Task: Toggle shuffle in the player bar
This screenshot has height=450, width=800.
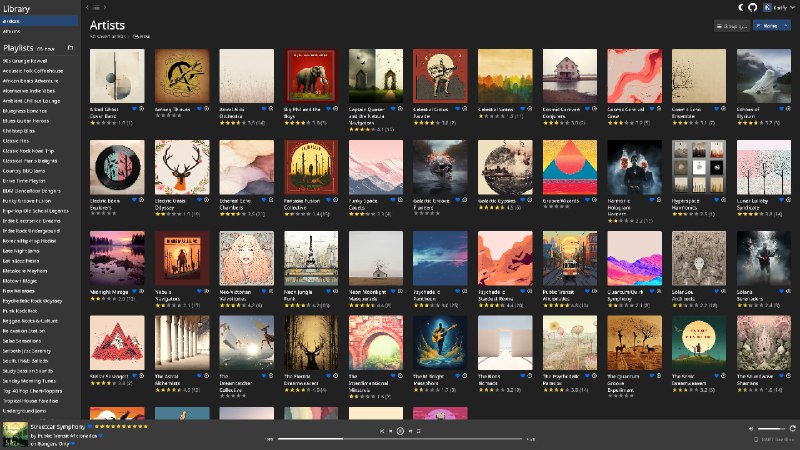Action: coord(382,430)
